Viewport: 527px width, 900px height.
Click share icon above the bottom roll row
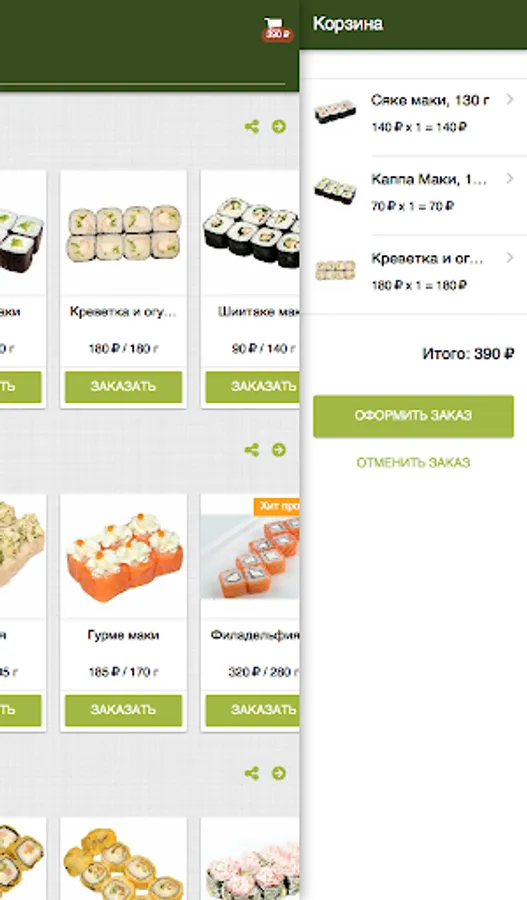point(251,773)
